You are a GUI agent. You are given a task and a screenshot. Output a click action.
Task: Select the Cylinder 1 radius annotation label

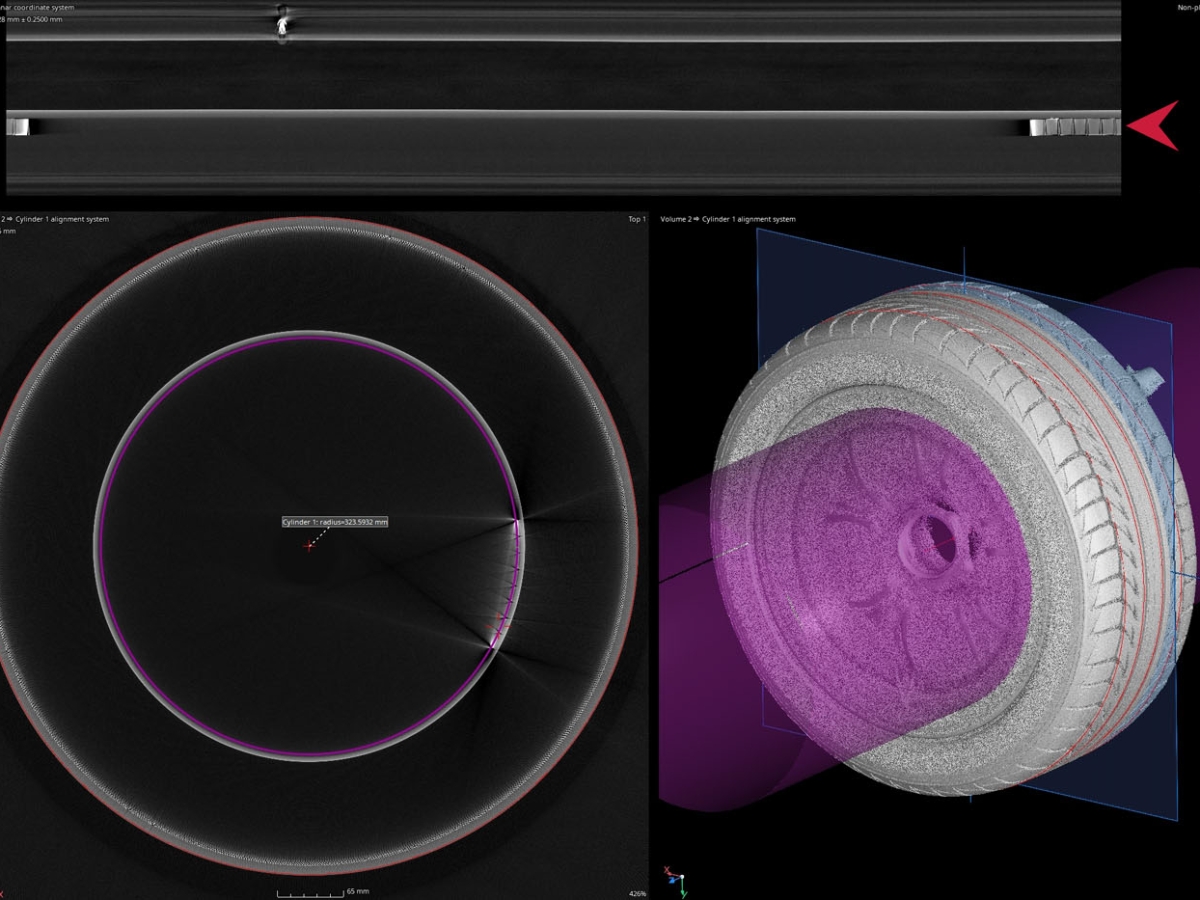pyautogui.click(x=333, y=521)
